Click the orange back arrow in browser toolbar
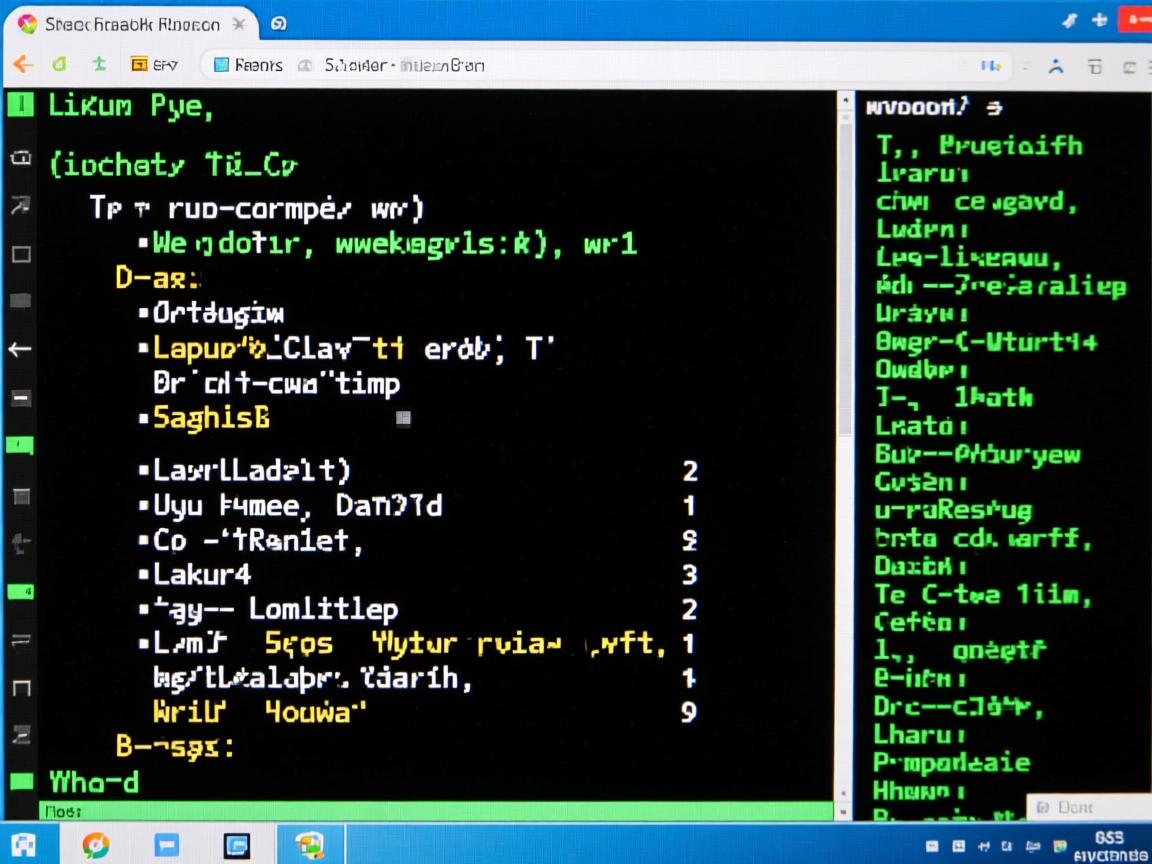Image resolution: width=1152 pixels, height=864 pixels. pyautogui.click(x=22, y=65)
